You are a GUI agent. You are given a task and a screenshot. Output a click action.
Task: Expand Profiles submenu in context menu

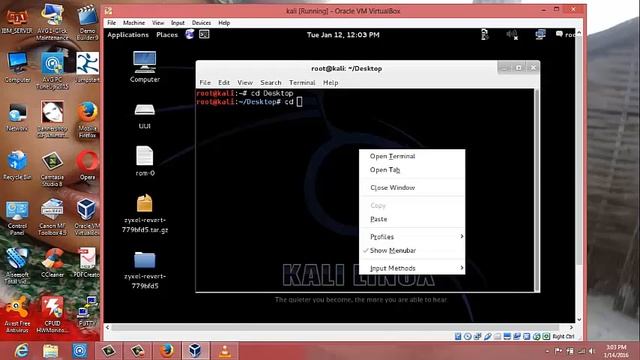(x=412, y=237)
